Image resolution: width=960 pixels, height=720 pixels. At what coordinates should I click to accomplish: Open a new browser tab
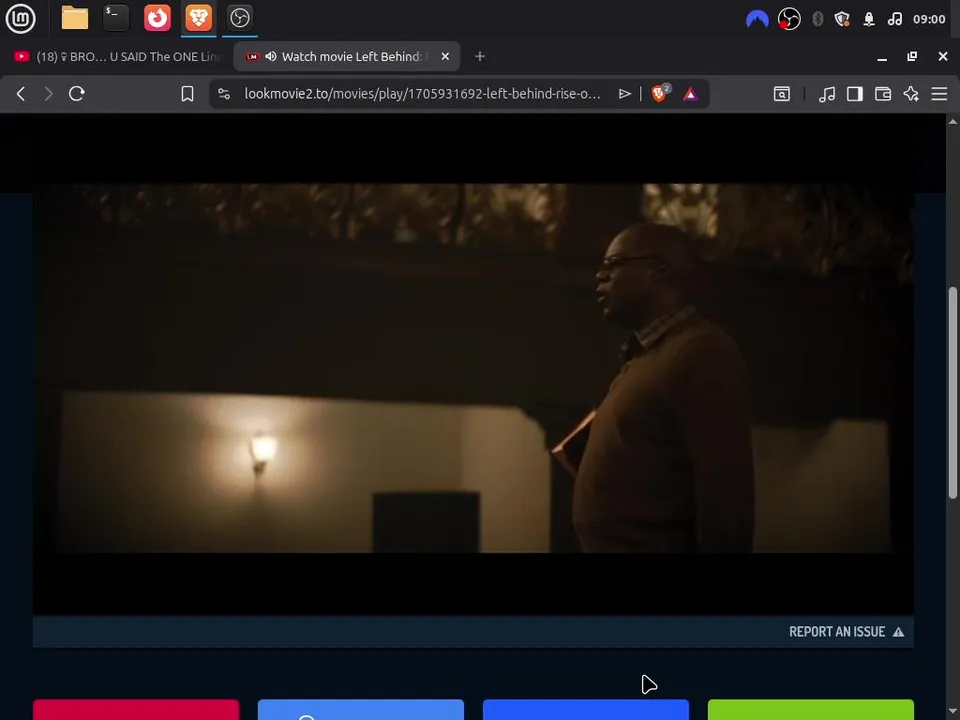click(x=480, y=56)
